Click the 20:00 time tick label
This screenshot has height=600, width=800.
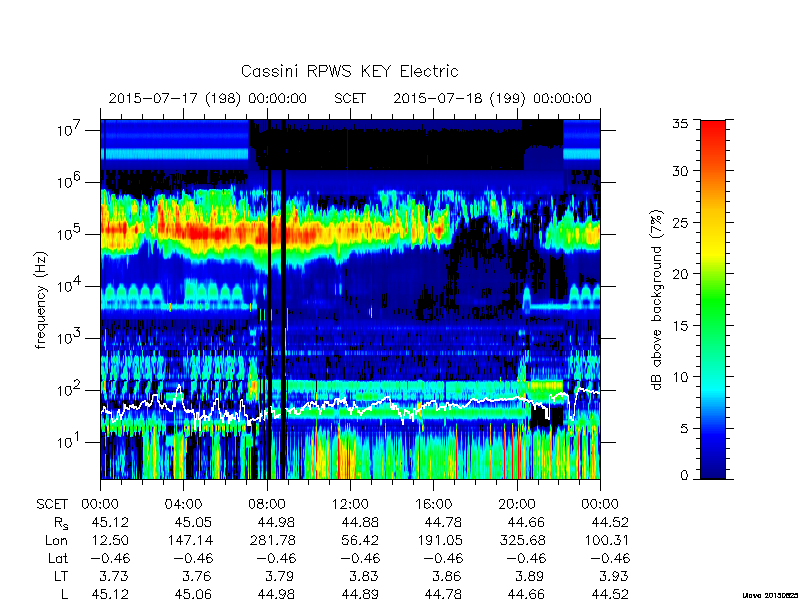coord(517,505)
